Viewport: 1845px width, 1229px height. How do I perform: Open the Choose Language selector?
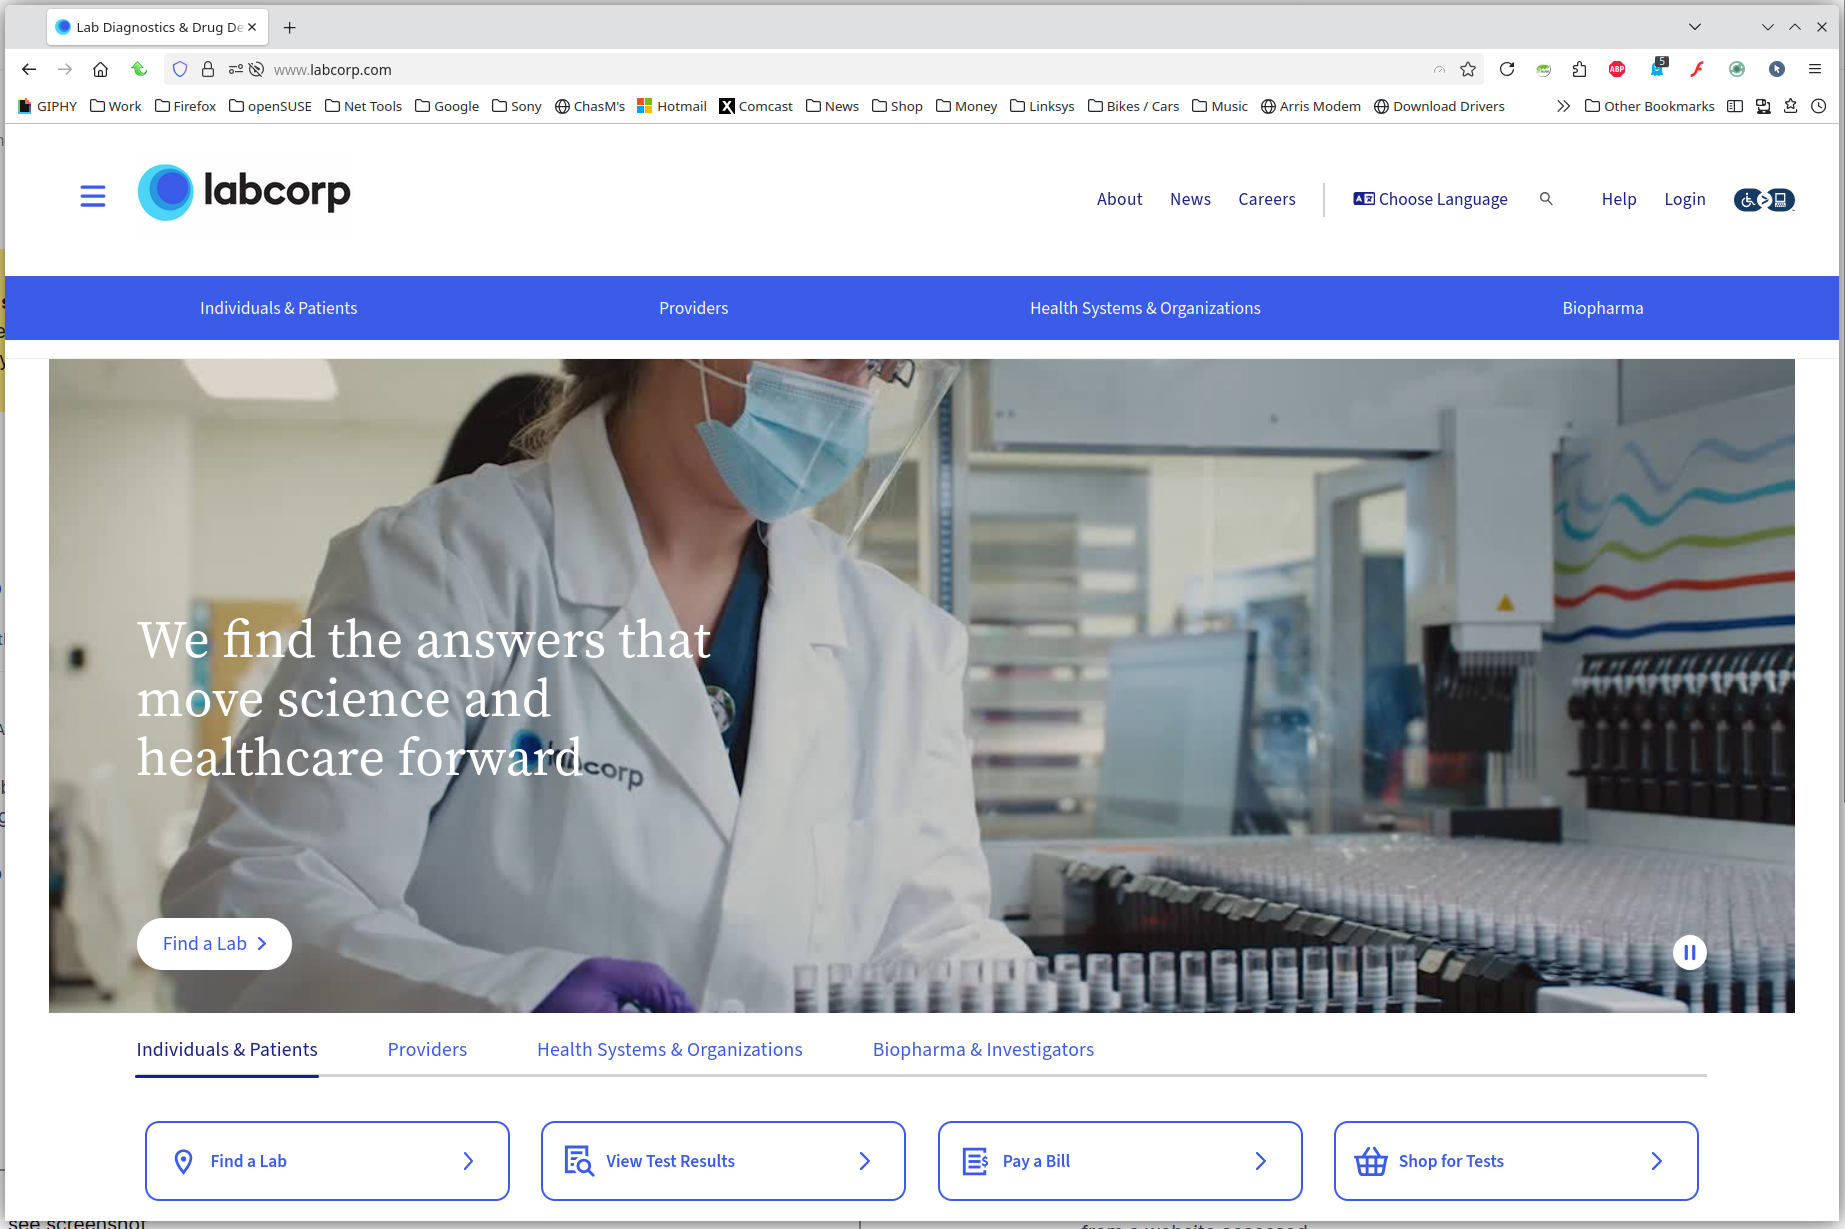1430,199
